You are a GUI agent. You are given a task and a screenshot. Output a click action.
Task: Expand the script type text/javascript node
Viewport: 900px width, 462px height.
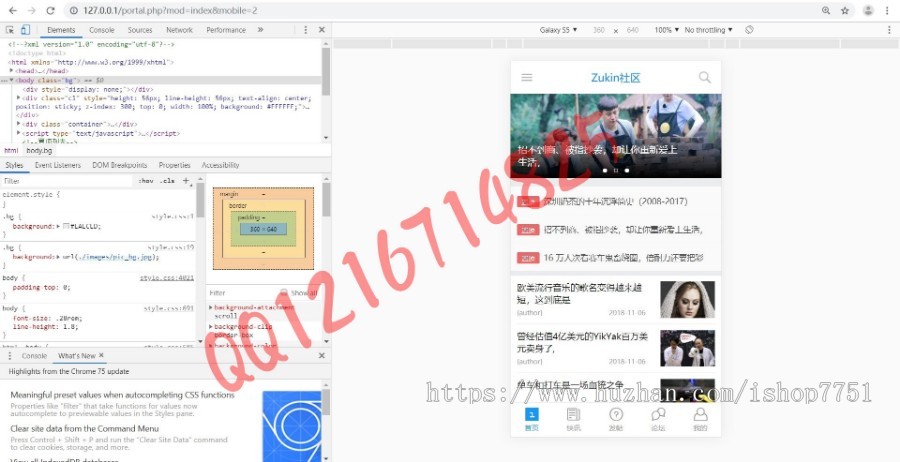19,133
